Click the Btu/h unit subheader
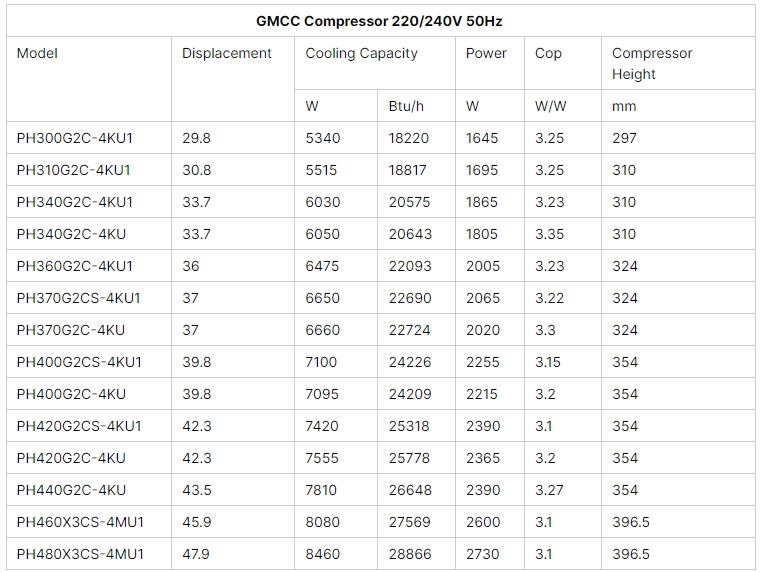 (x=406, y=106)
